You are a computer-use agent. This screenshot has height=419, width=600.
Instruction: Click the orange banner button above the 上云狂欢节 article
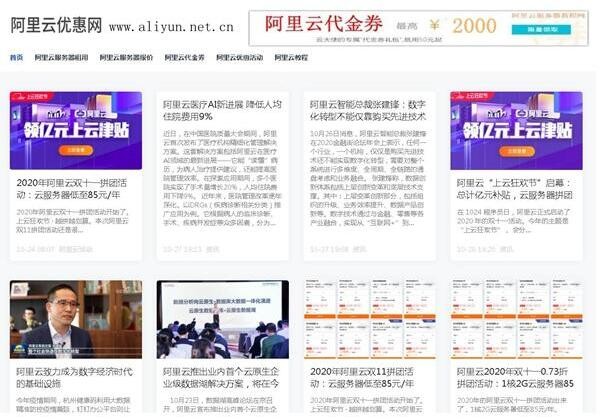pyautogui.click(x=517, y=151)
